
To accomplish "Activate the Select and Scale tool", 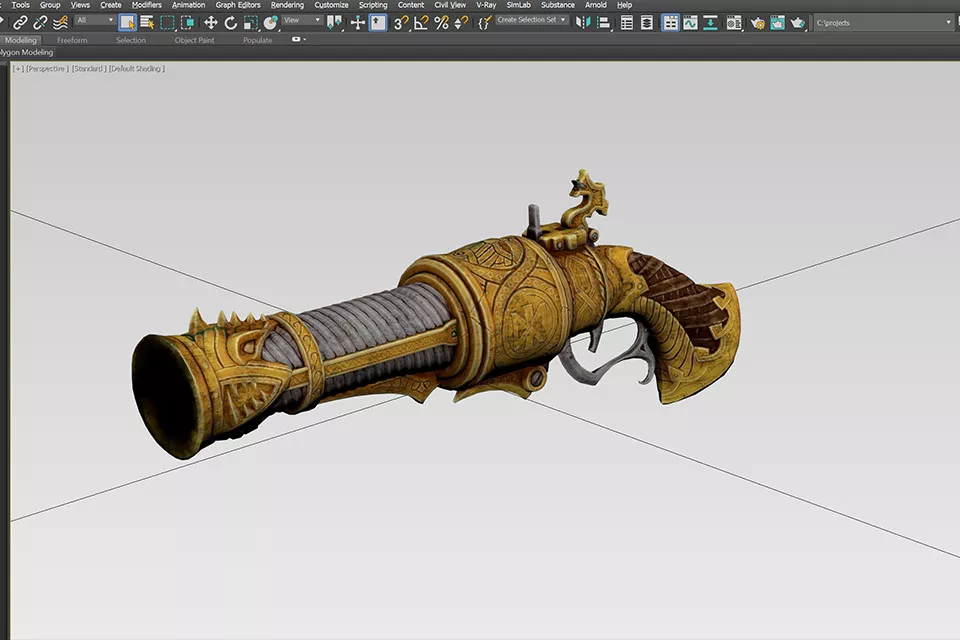I will coord(250,23).
